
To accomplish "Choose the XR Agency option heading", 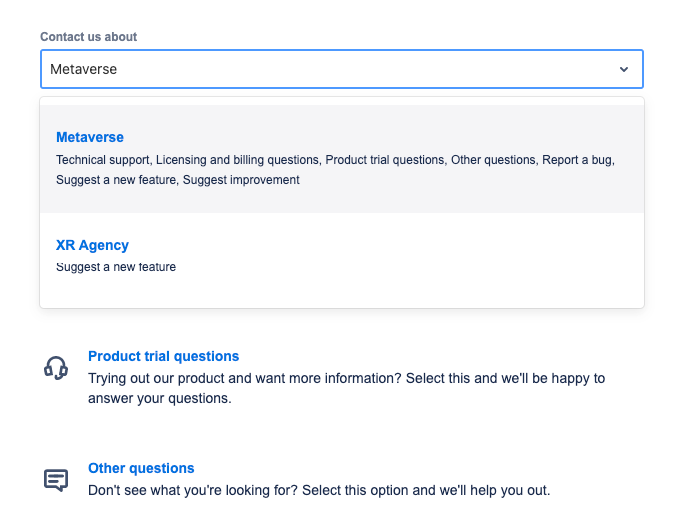I will click(92, 245).
